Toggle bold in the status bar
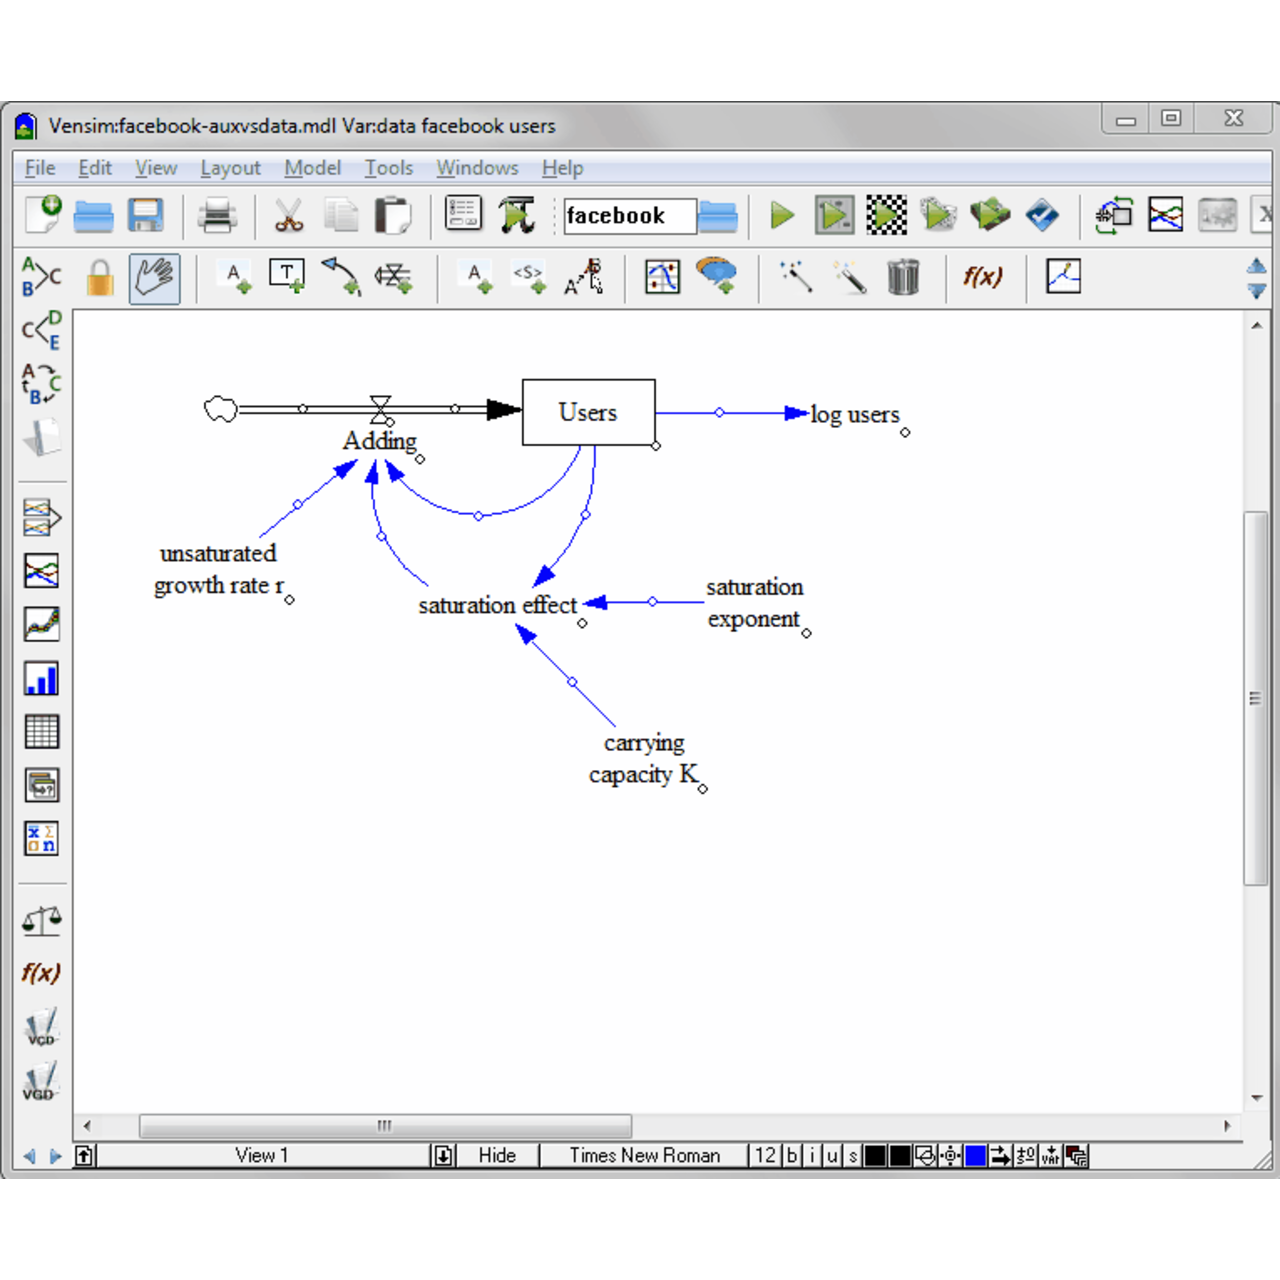Screen dimensions: 1280x1280 (x=791, y=1156)
